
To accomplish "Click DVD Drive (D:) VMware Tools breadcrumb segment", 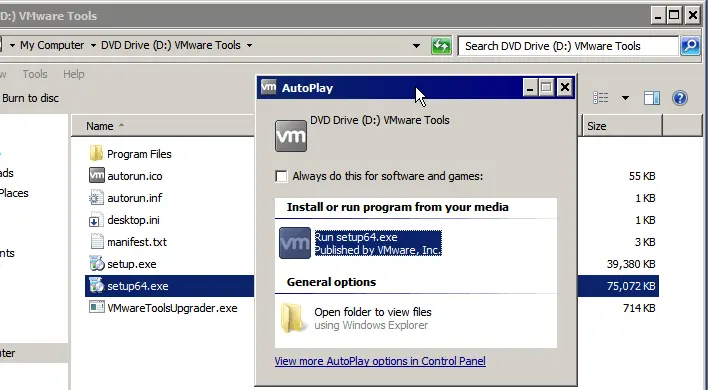I will tap(171, 46).
